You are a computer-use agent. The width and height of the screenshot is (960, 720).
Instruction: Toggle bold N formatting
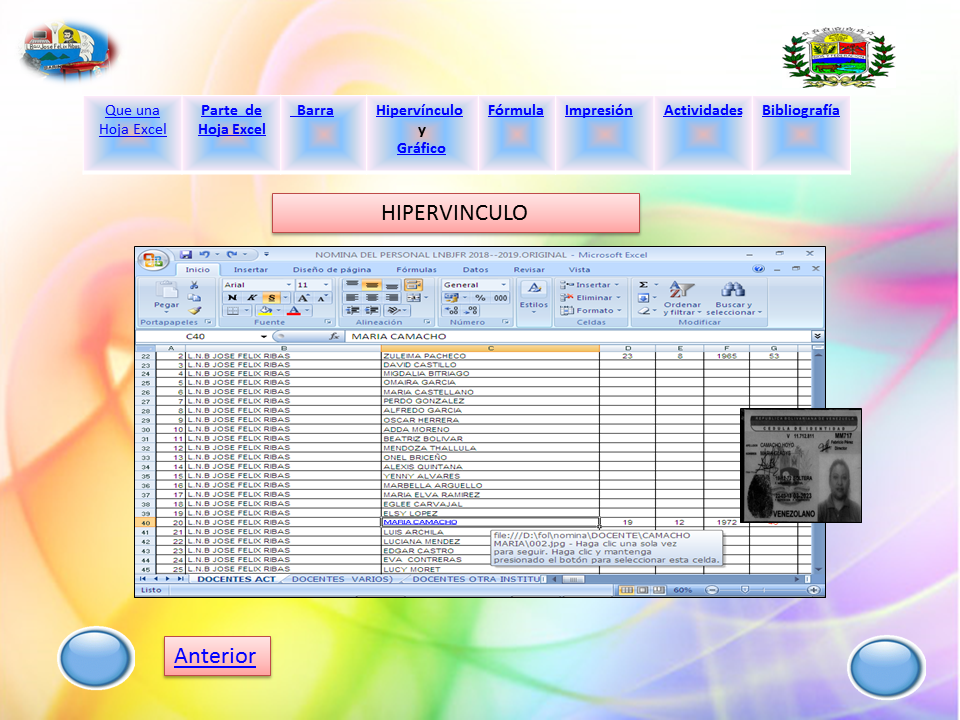(x=232, y=298)
